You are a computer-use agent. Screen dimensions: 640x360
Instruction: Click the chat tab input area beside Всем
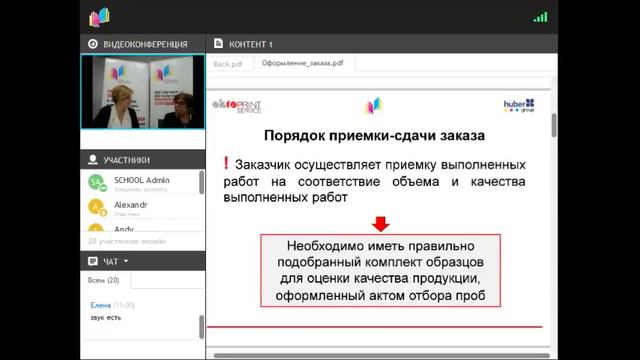[168, 280]
